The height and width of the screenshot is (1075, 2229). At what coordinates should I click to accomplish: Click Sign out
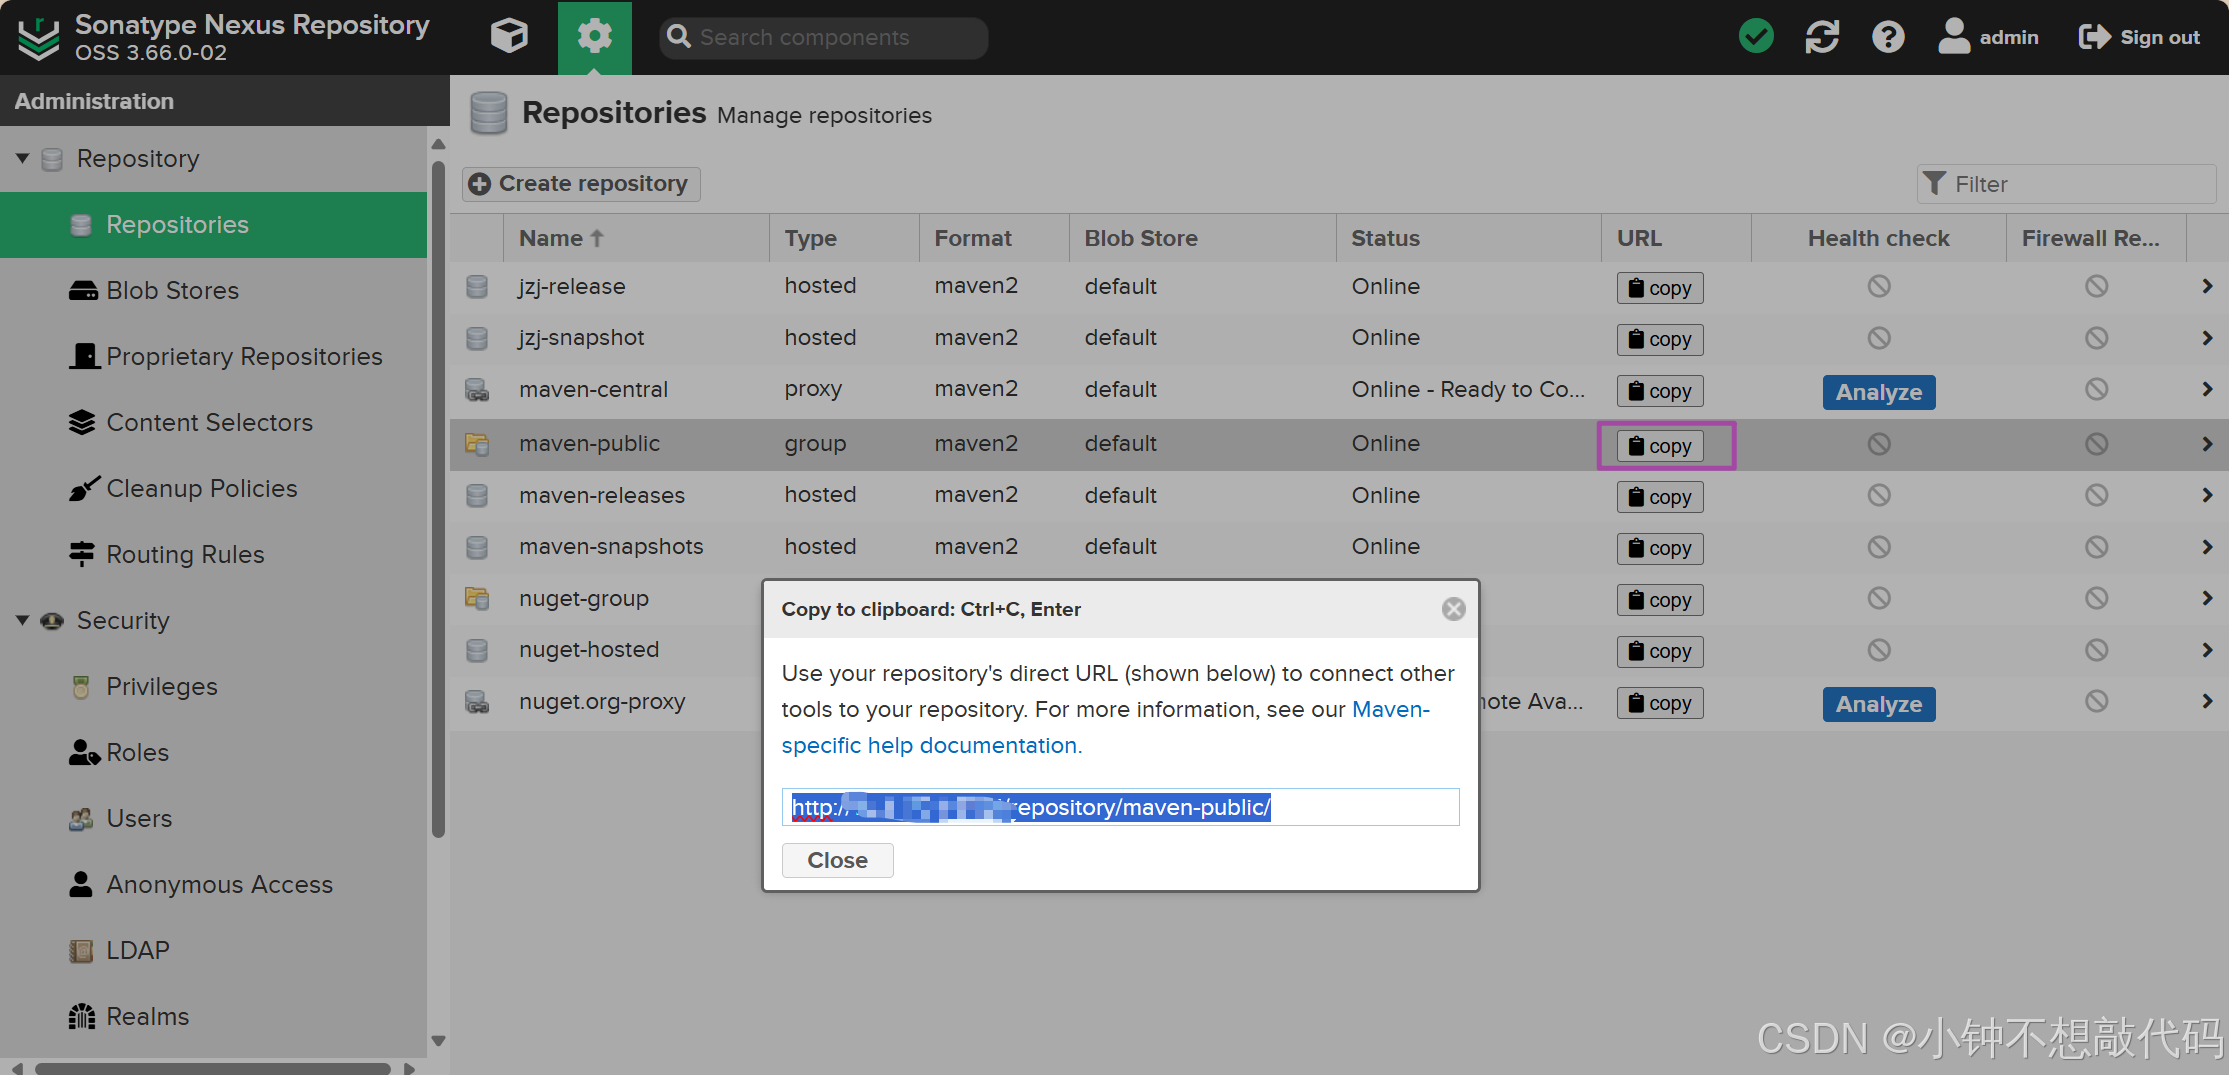click(x=2139, y=37)
